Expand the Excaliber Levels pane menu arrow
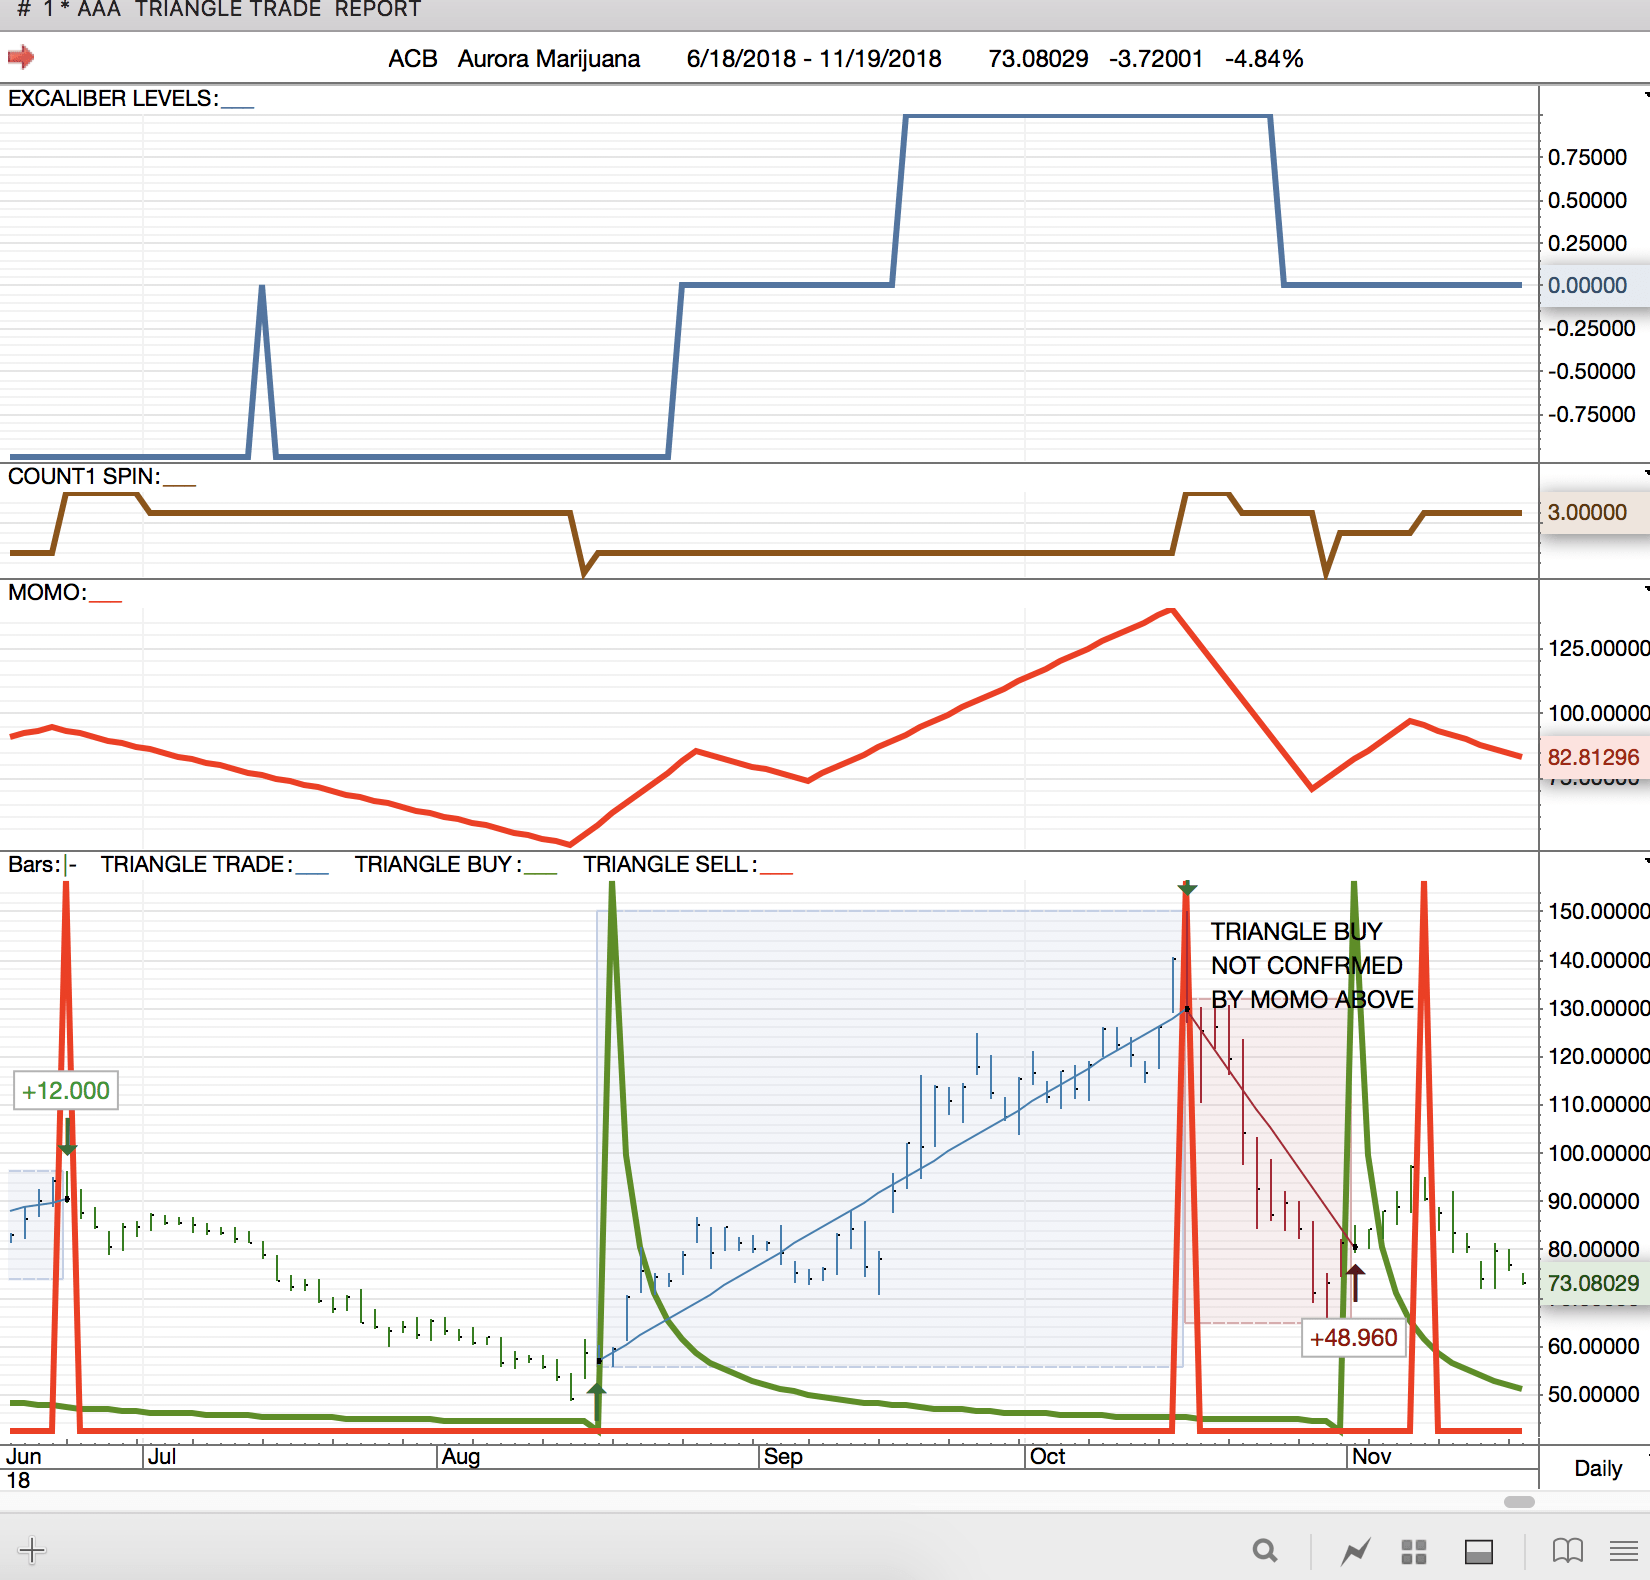The width and height of the screenshot is (1650, 1580). pos(1645,95)
